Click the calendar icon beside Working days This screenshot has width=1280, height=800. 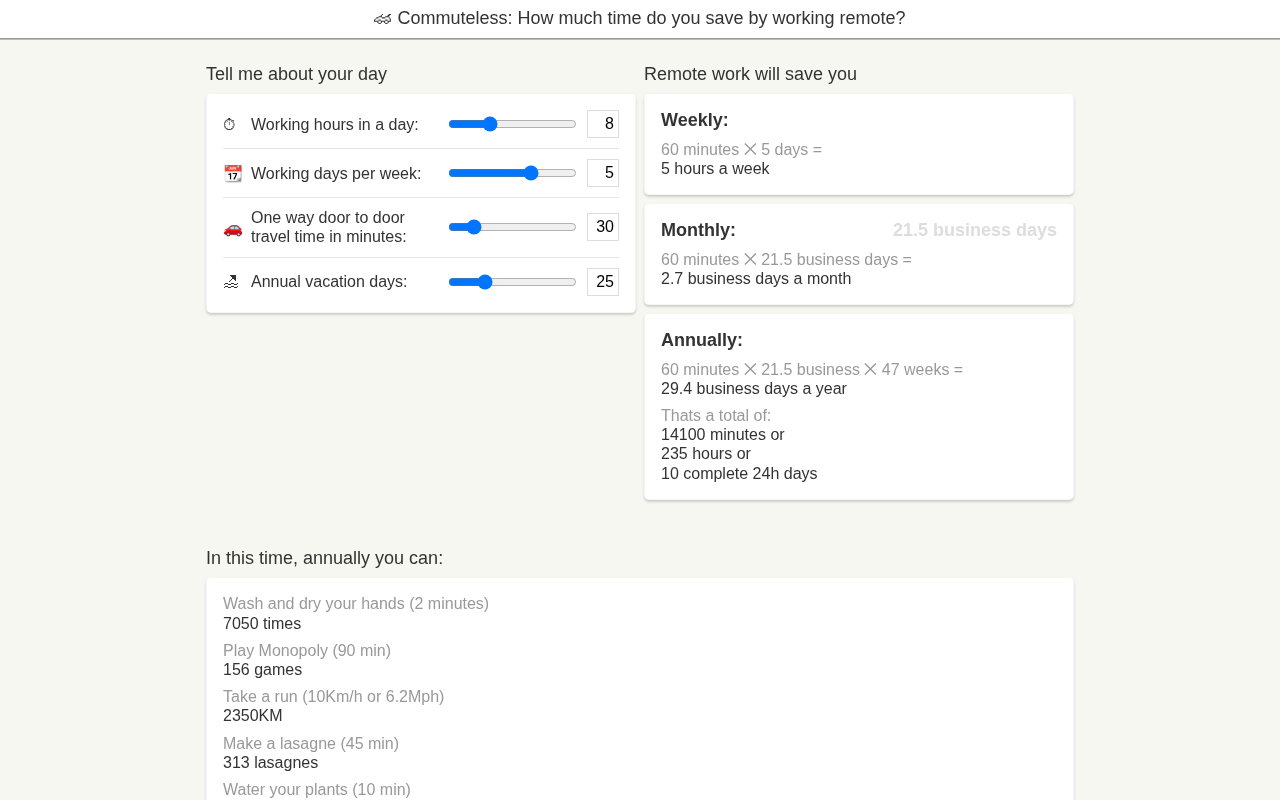[x=233, y=174]
